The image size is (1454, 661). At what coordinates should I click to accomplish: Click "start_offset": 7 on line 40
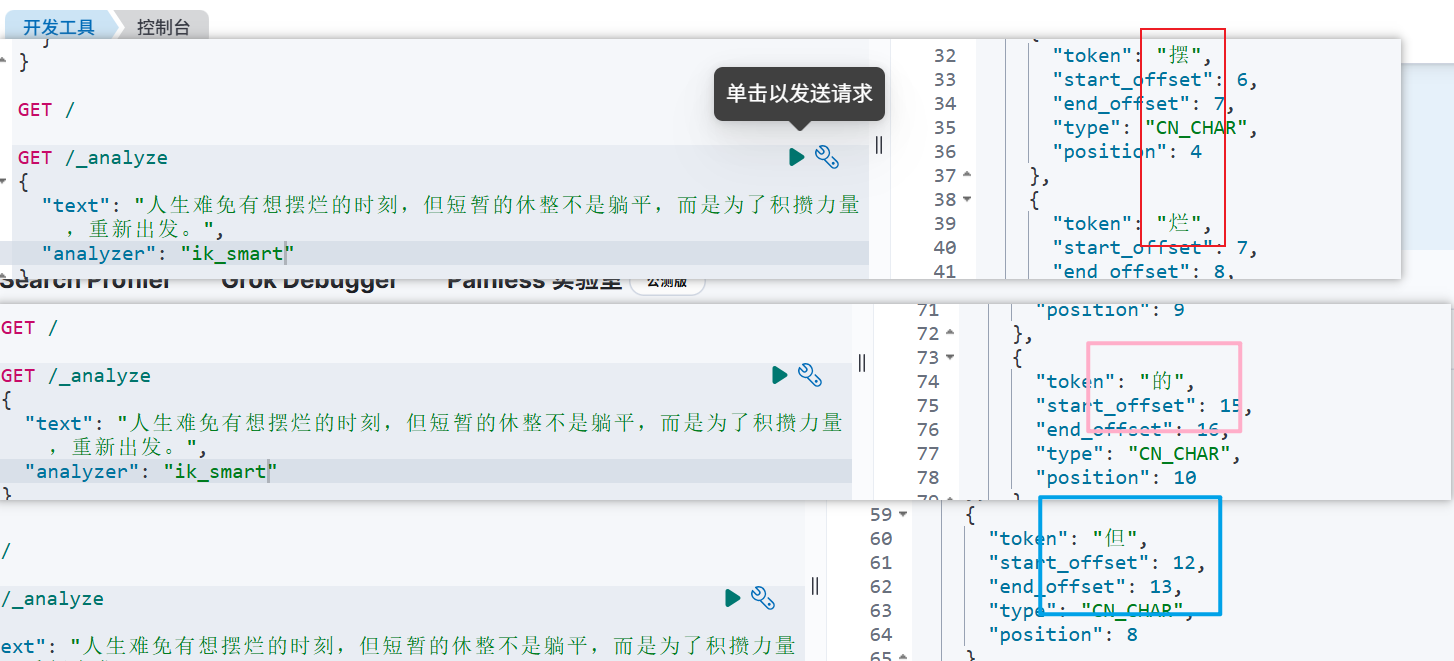pyautogui.click(x=1155, y=247)
